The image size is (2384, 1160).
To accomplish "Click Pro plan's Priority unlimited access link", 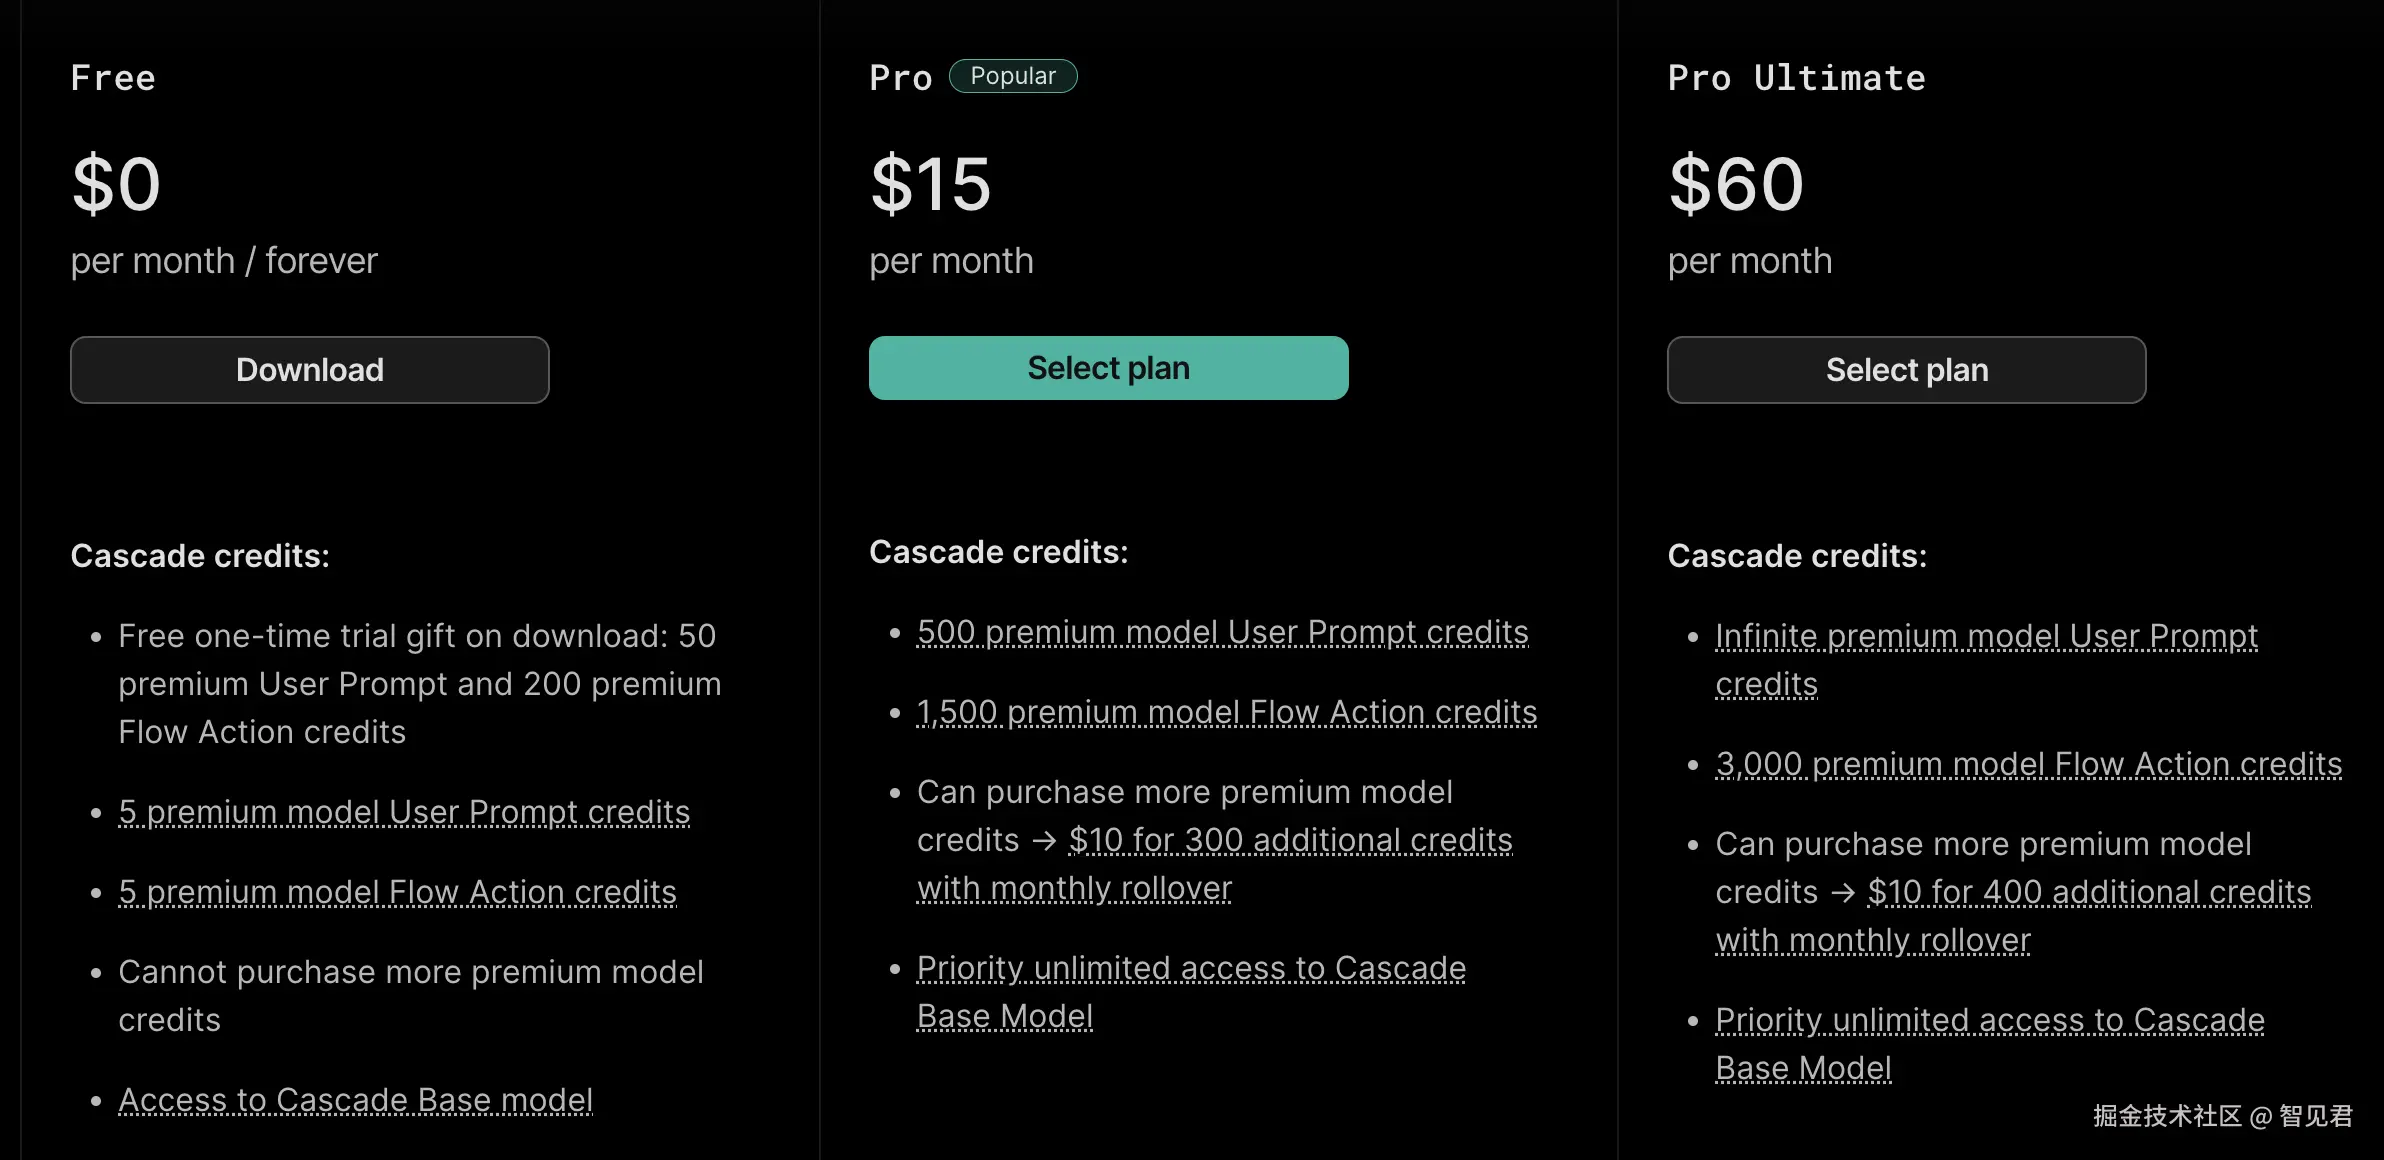I will tap(1190, 968).
